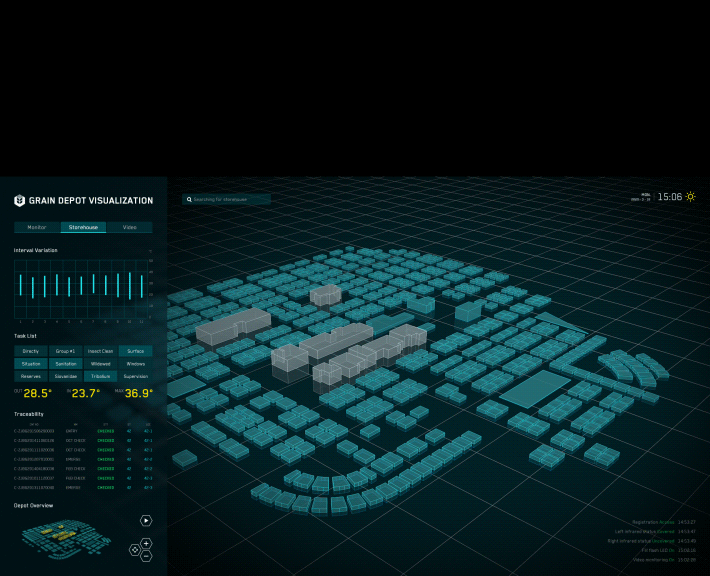
Task: Click the Wildewed task button
Action: click(101, 364)
